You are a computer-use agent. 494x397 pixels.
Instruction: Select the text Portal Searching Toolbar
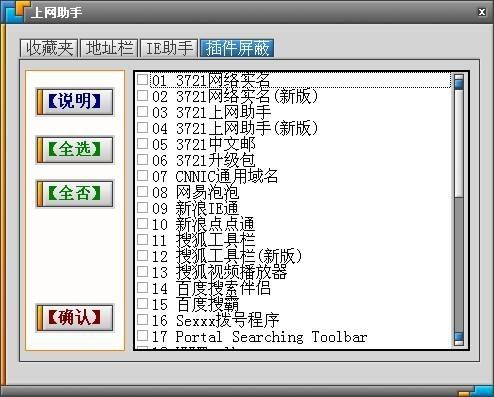pyautogui.click(x=271, y=337)
